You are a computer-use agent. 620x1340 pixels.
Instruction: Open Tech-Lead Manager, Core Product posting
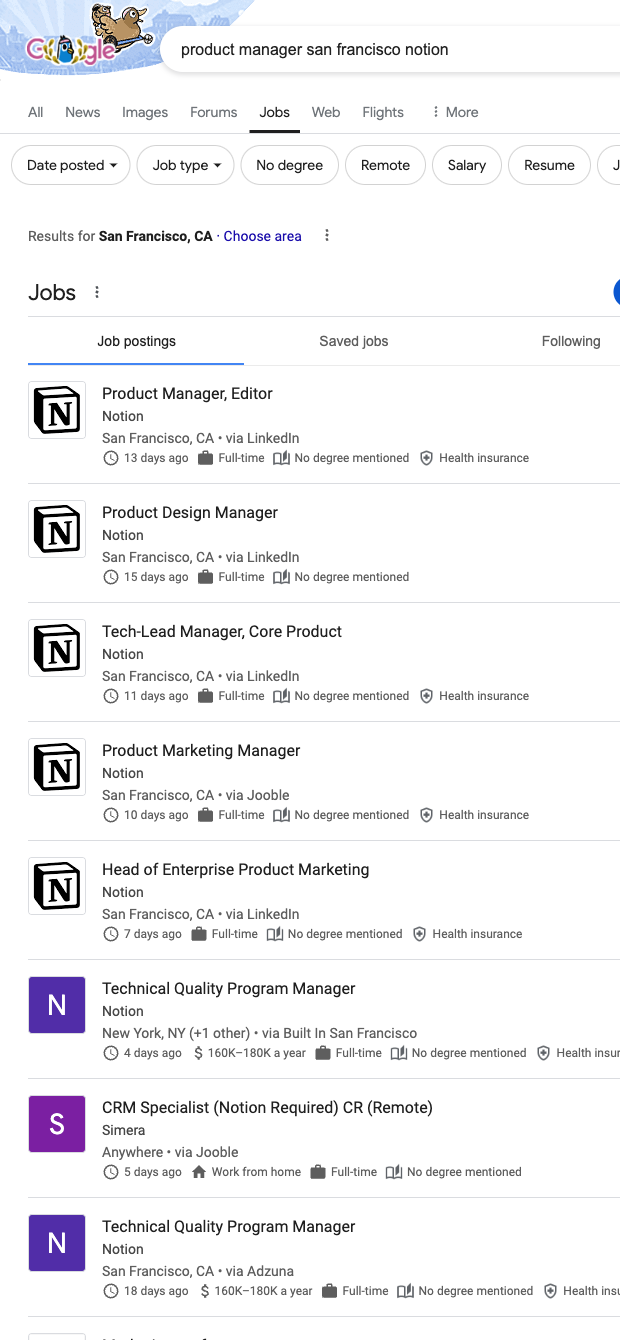(x=222, y=631)
